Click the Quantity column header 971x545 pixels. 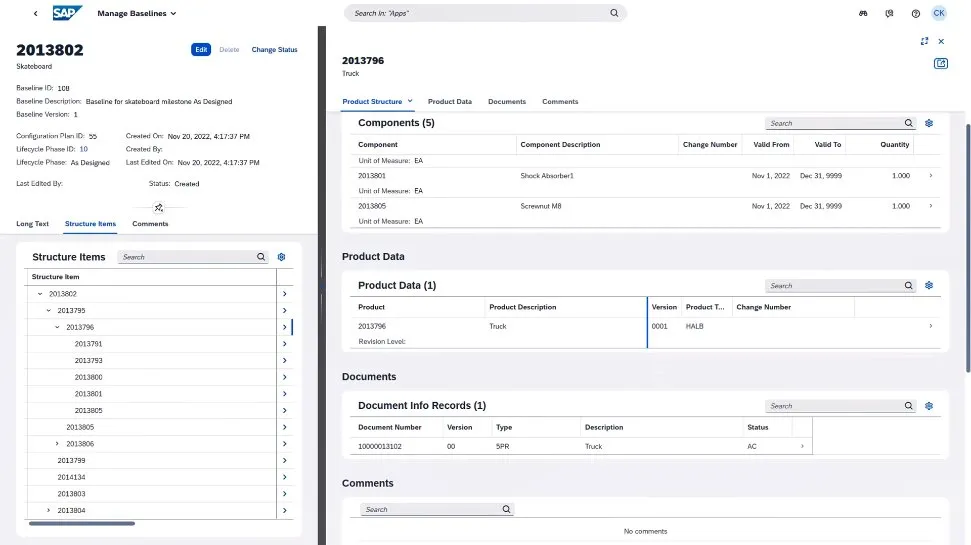tap(895, 145)
